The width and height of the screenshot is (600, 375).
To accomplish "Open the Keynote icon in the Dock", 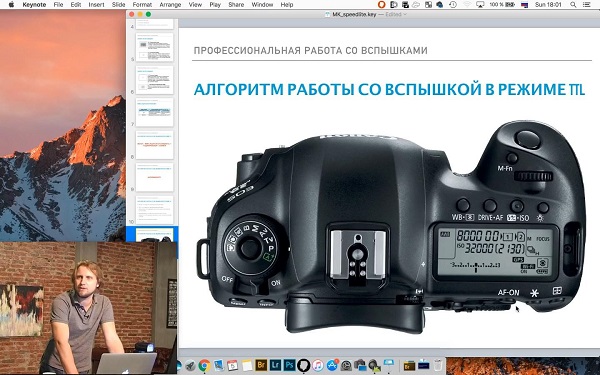I will click(389, 364).
